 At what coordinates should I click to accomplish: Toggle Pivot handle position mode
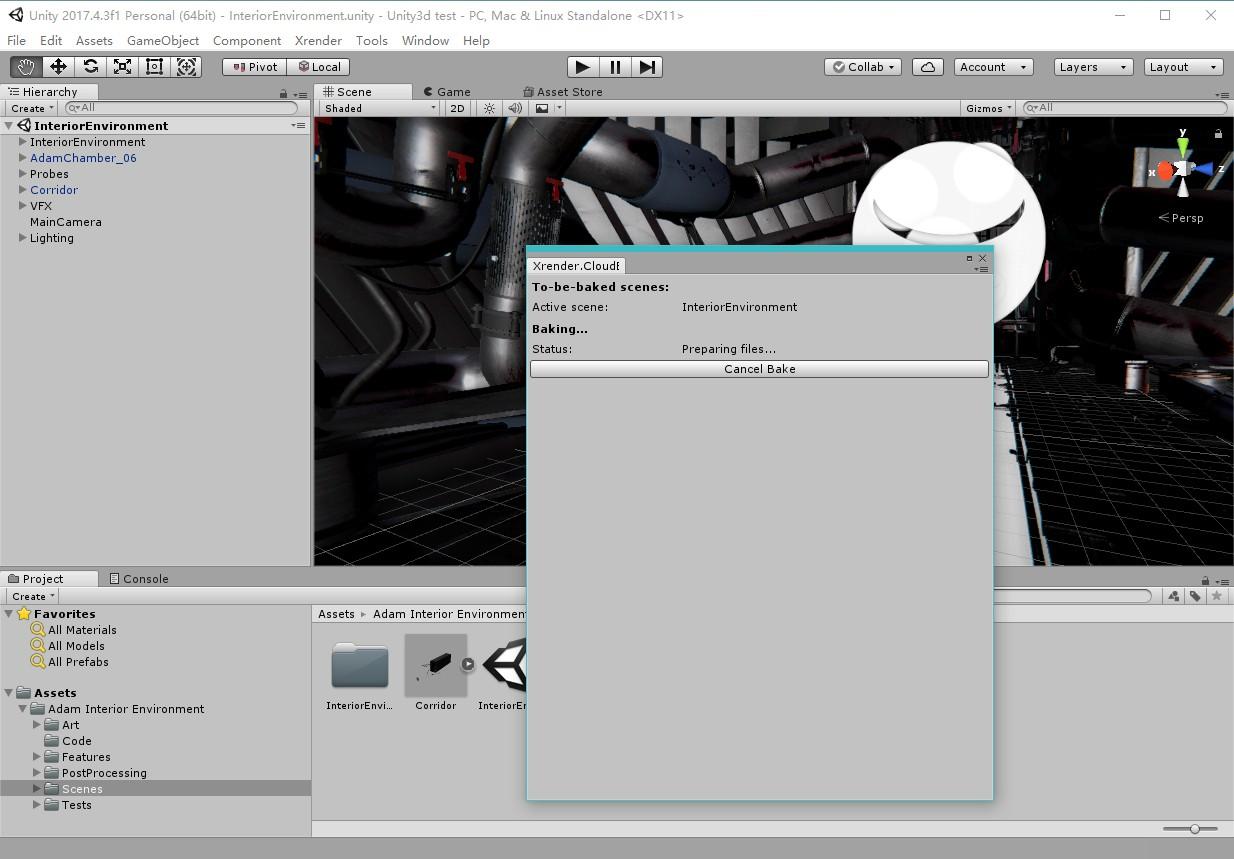pyautogui.click(x=253, y=66)
